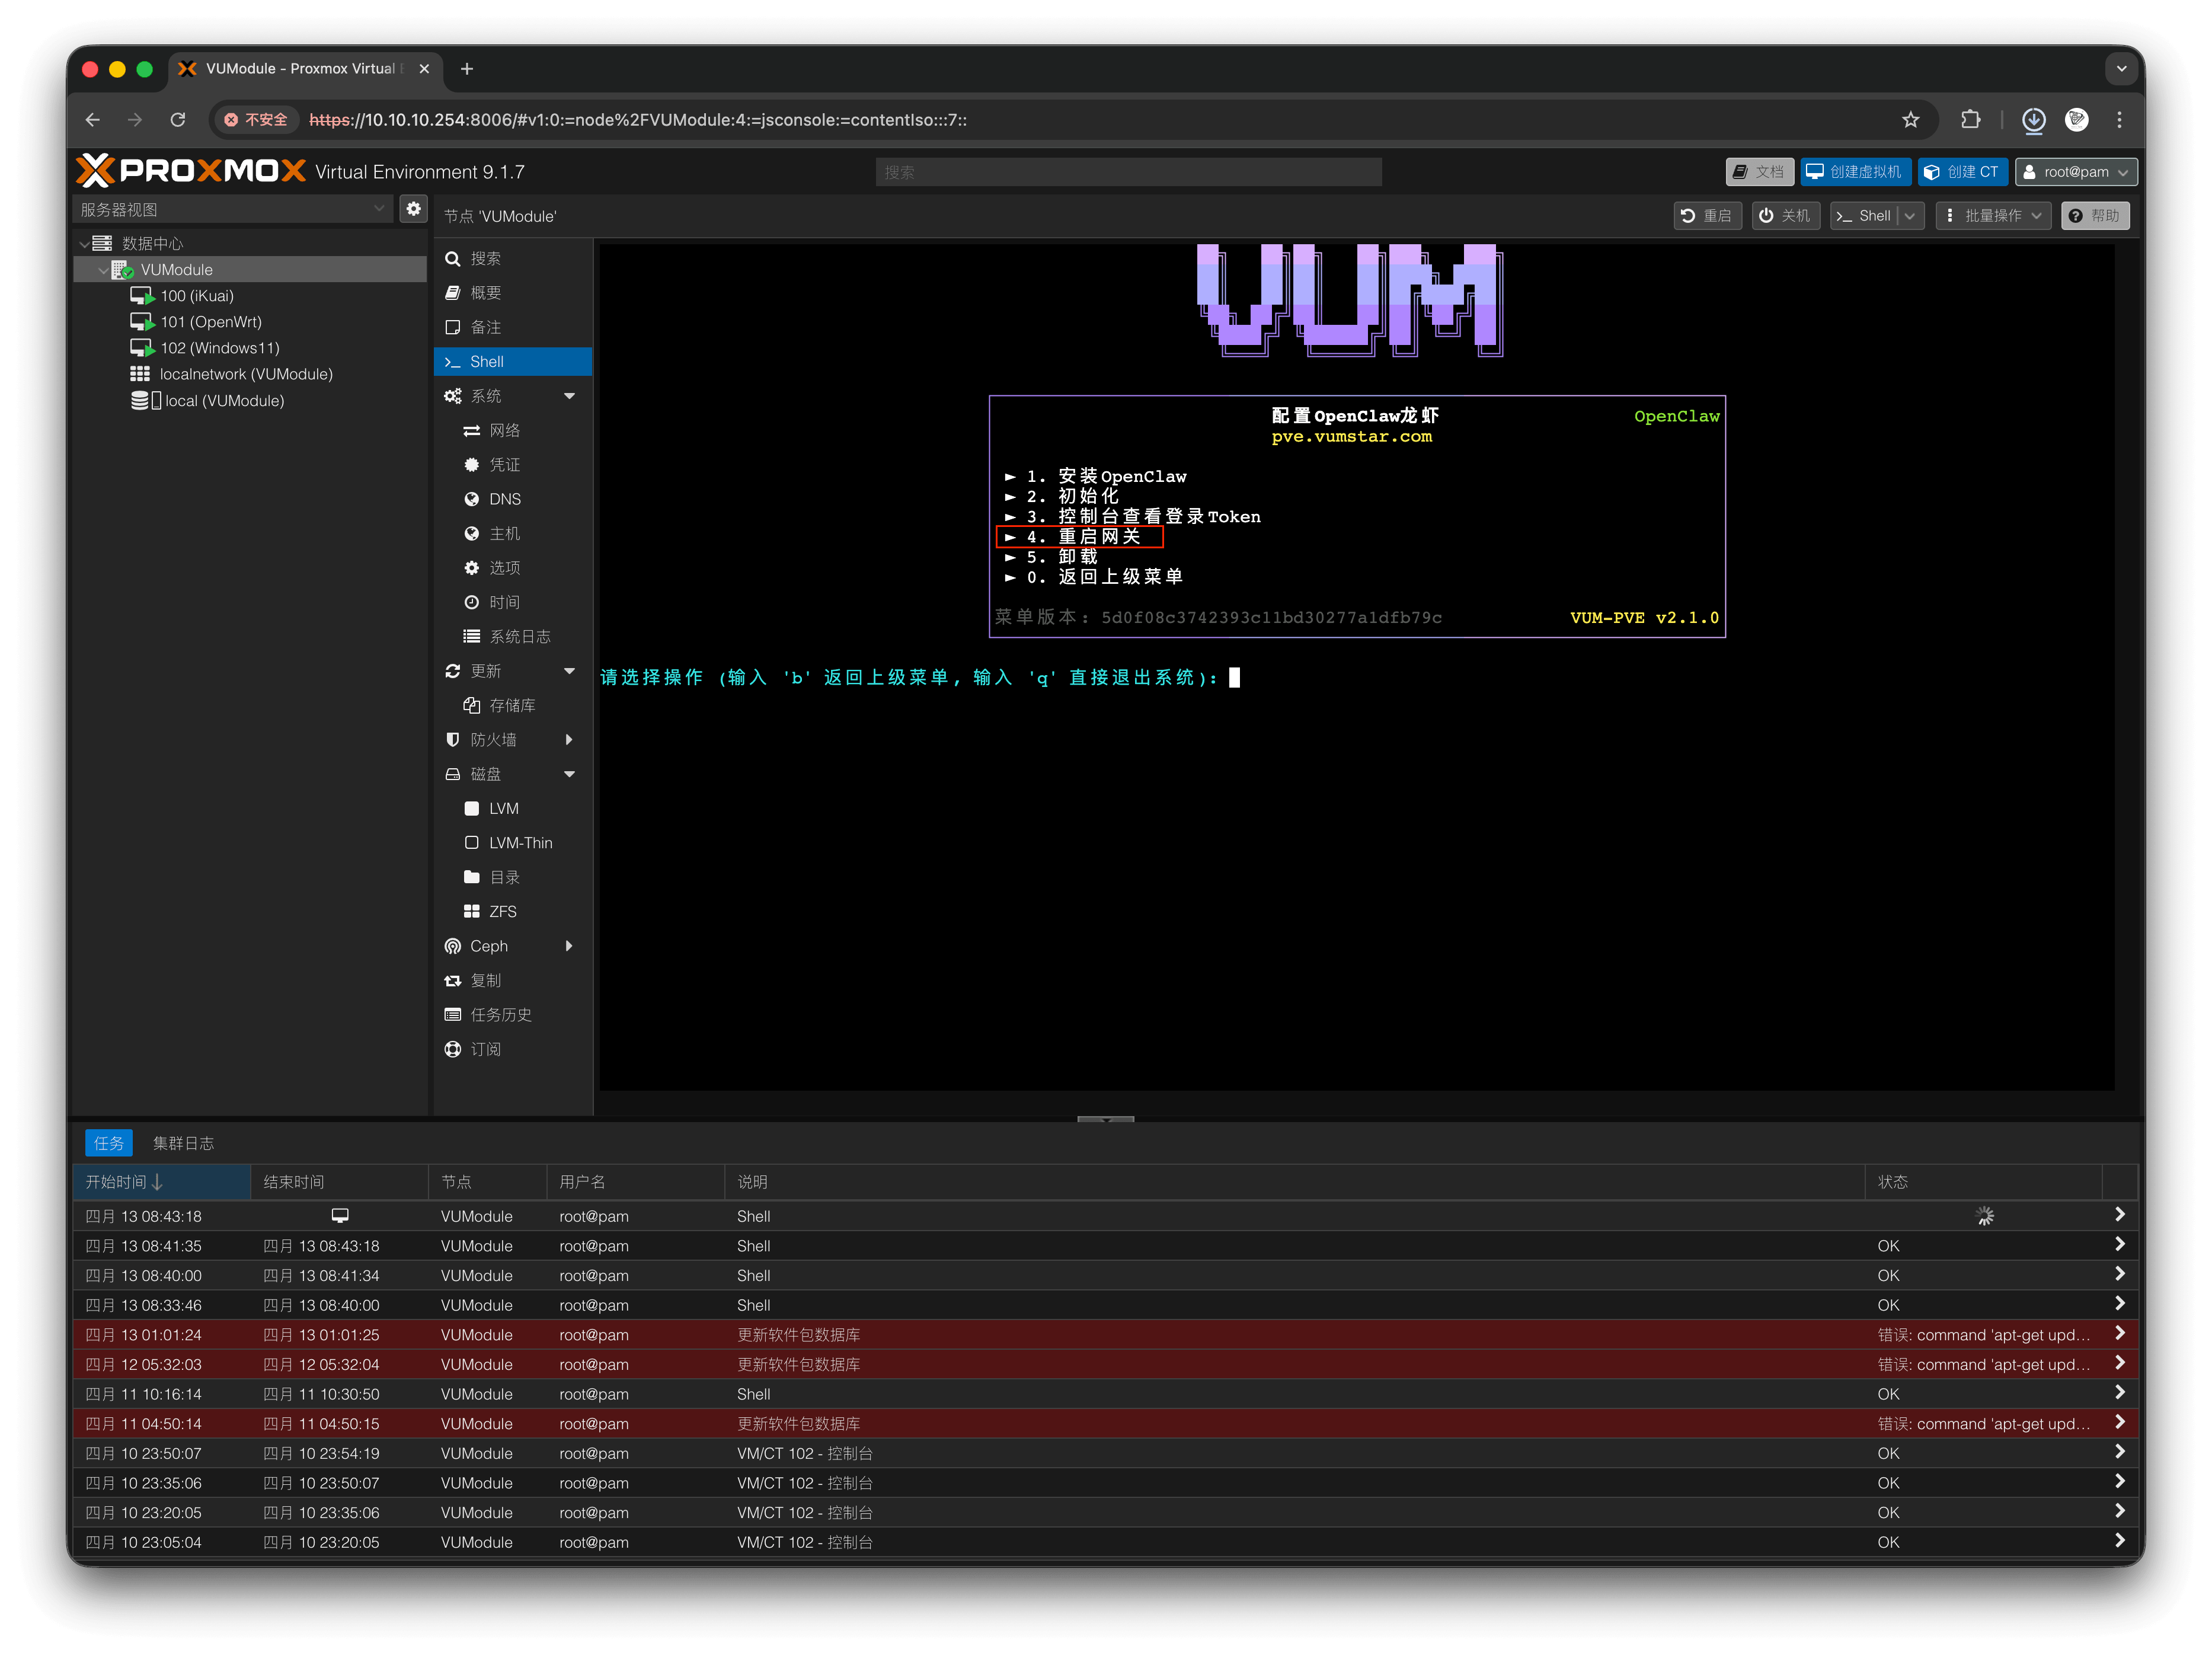Open the 选项 options page
The image size is (2212, 1655).
[x=513, y=568]
